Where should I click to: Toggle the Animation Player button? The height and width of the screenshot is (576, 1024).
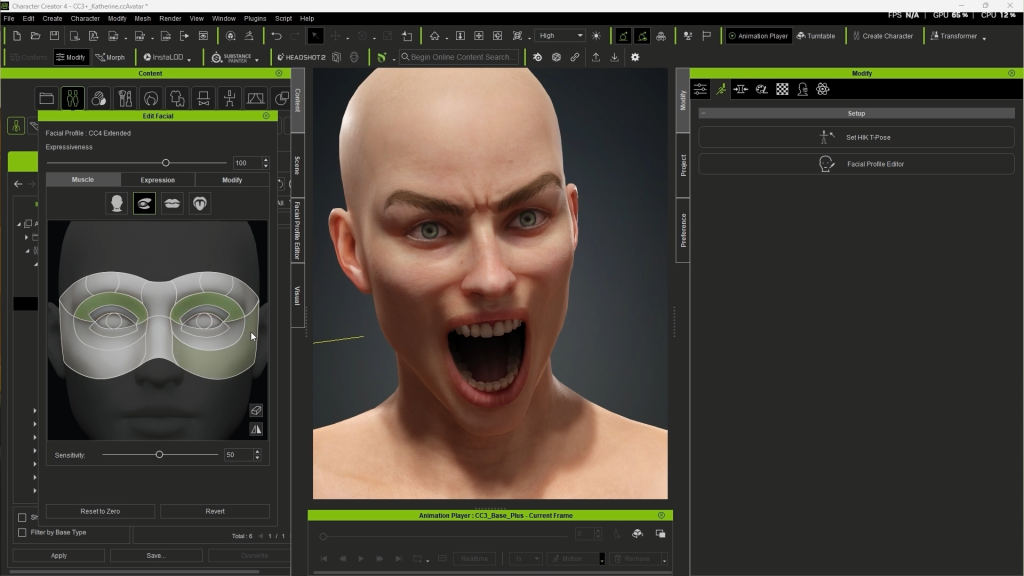pos(758,36)
